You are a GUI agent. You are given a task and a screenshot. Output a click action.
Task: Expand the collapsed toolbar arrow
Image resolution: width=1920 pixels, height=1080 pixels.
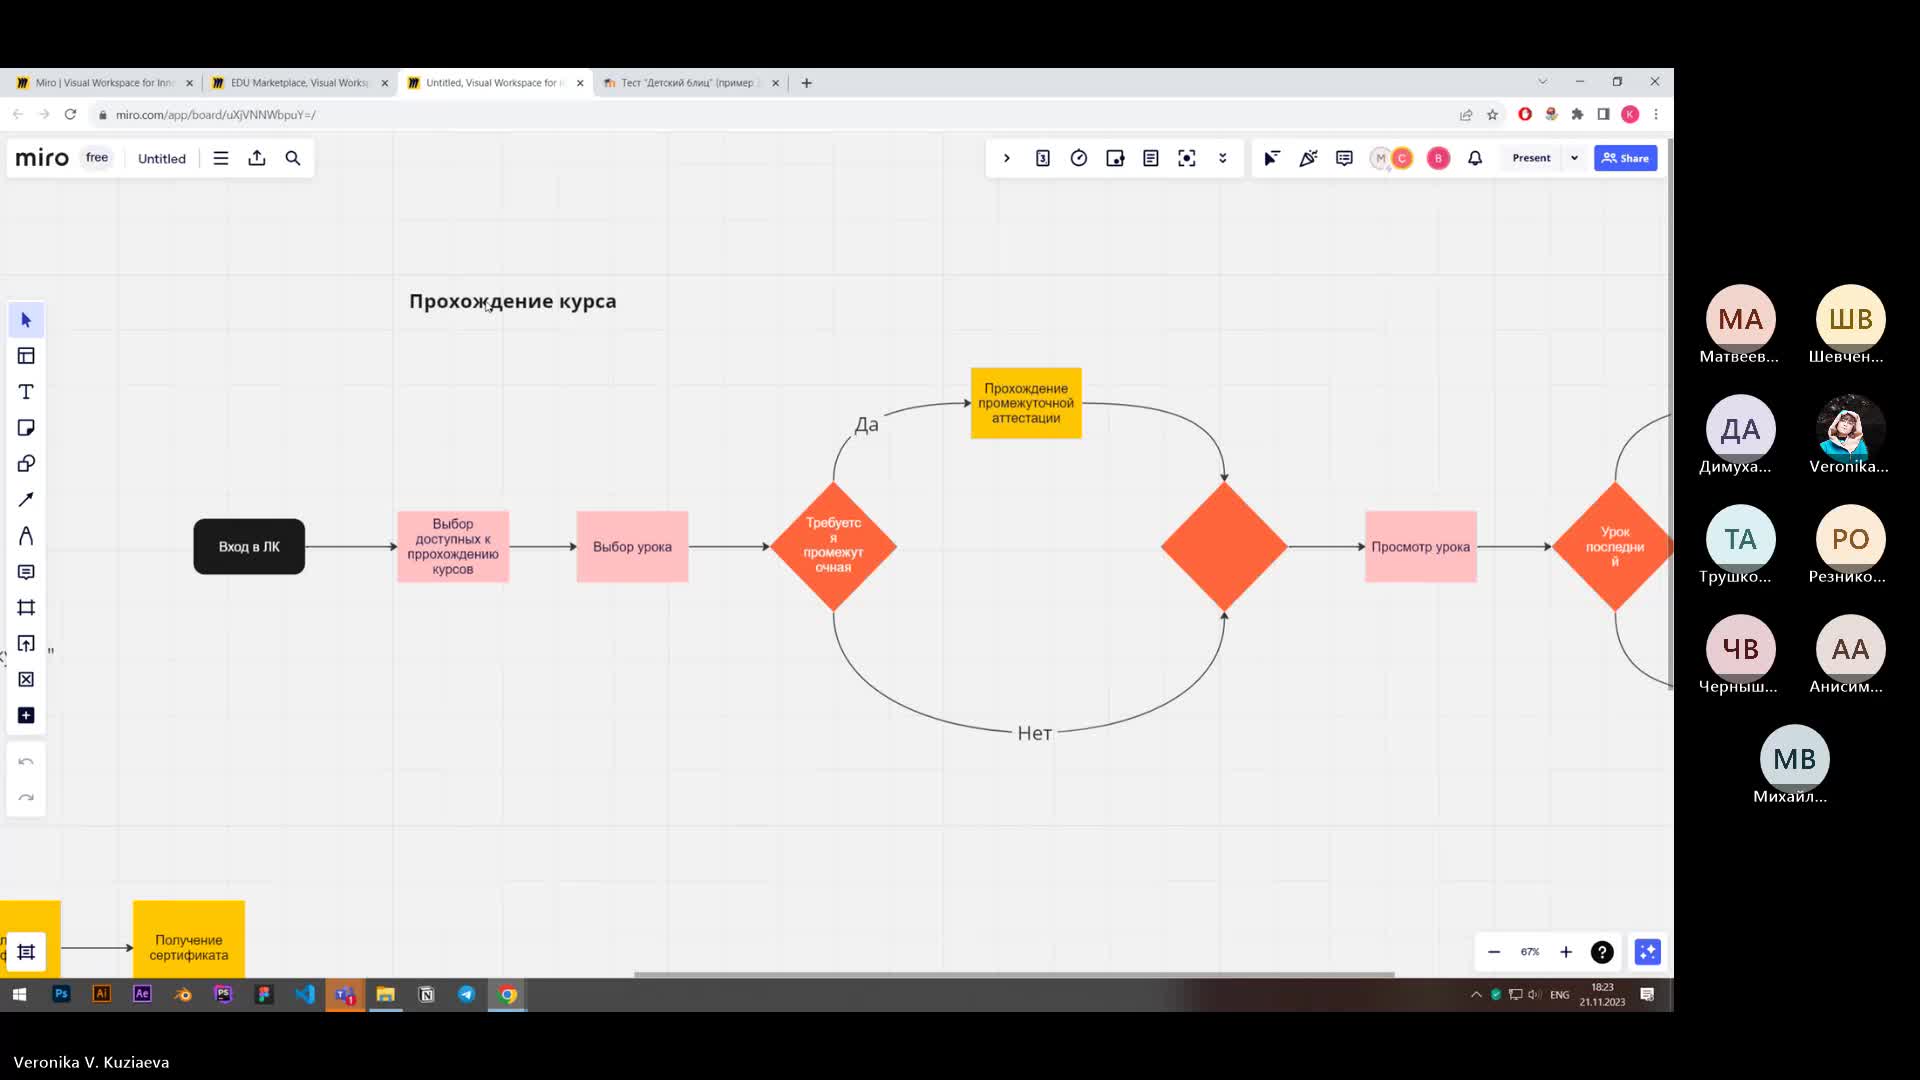tap(1007, 158)
